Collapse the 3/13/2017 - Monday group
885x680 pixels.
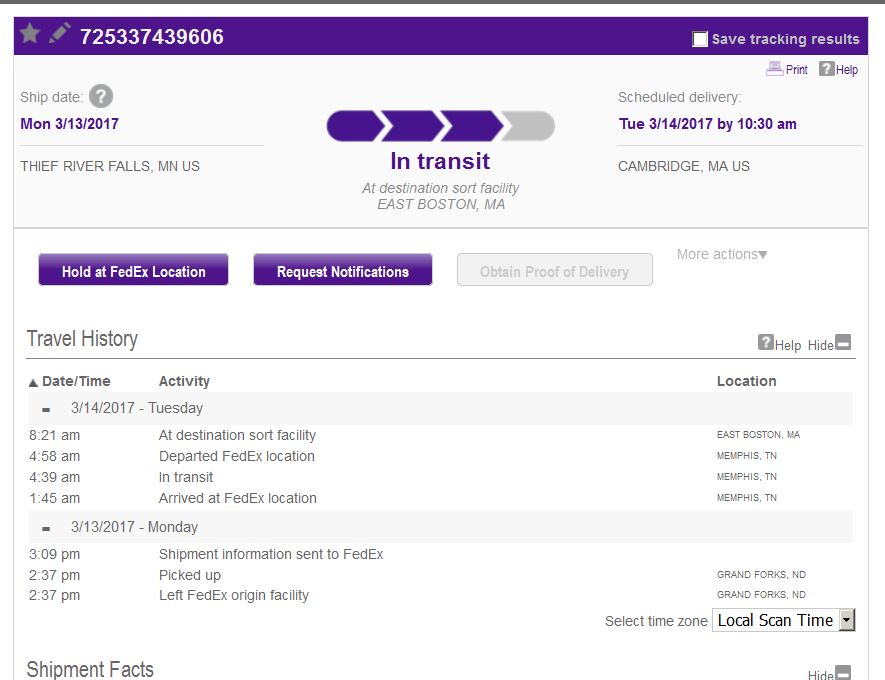(46, 528)
